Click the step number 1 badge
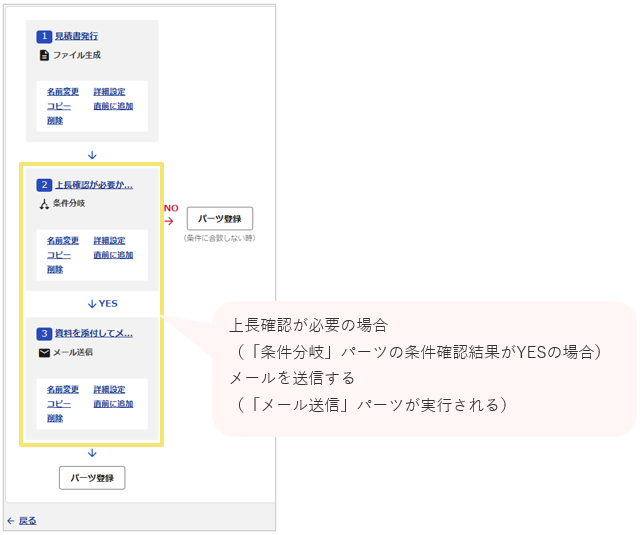Screen dimensions: 640x535 click(44, 36)
